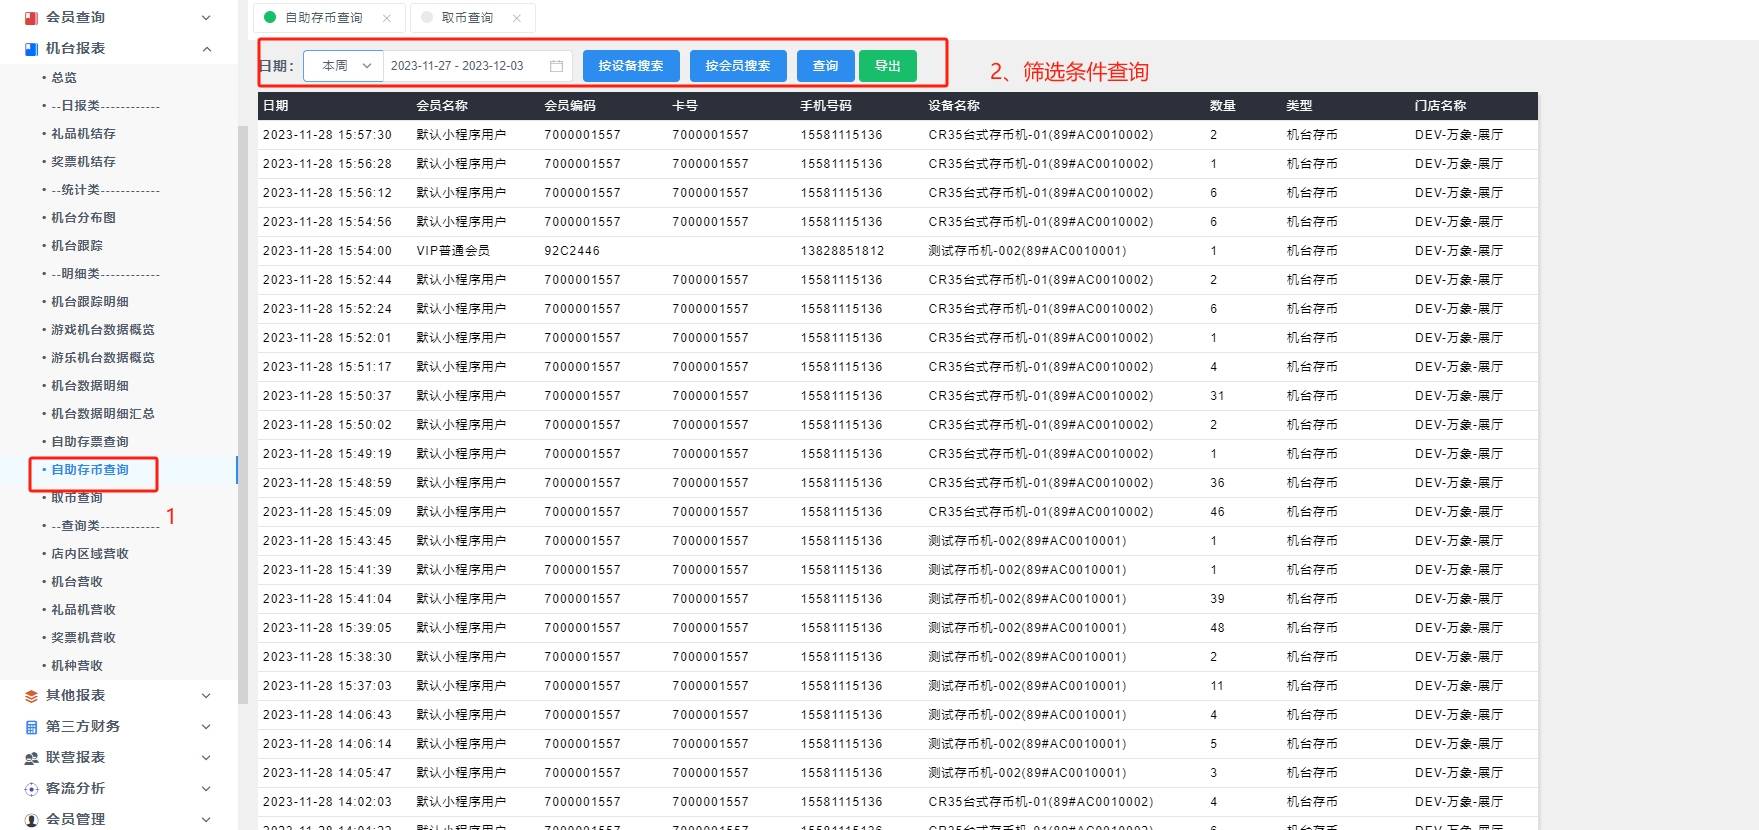Click the 按会员搜索 button
The image size is (1759, 830).
(738, 66)
